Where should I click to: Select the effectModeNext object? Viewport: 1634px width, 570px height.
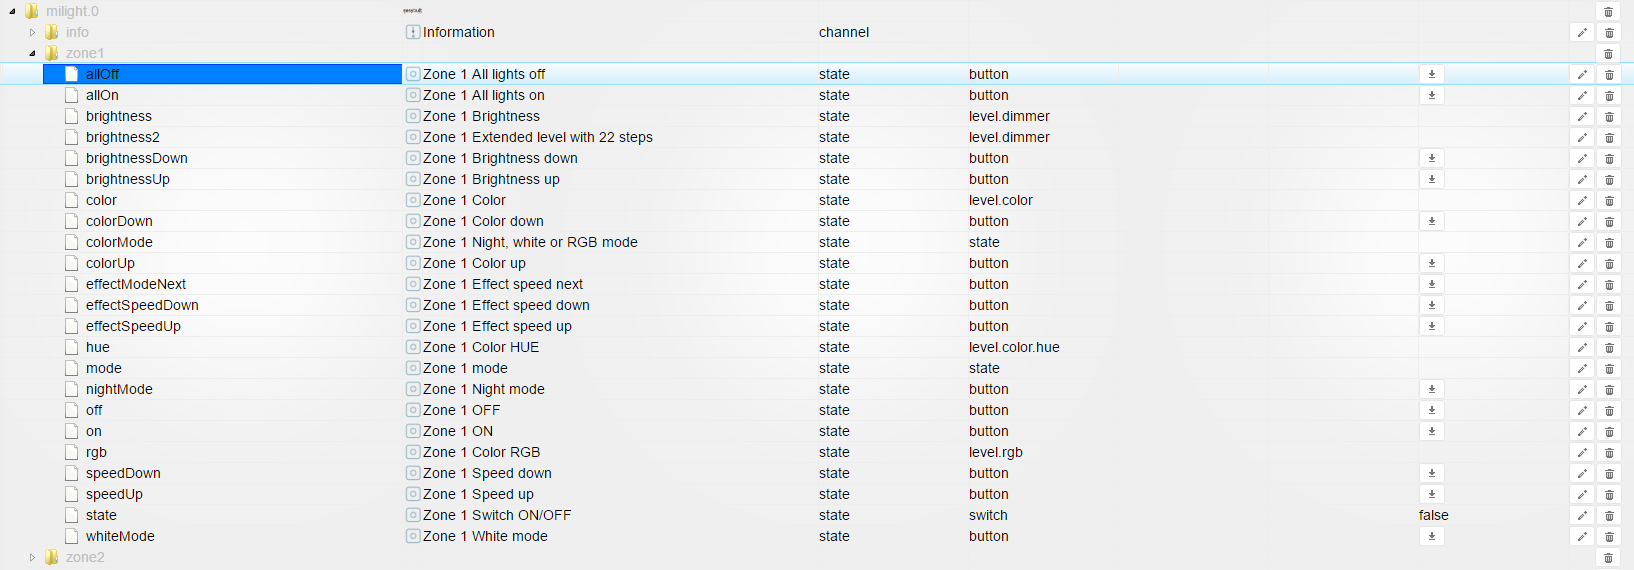click(x=135, y=284)
